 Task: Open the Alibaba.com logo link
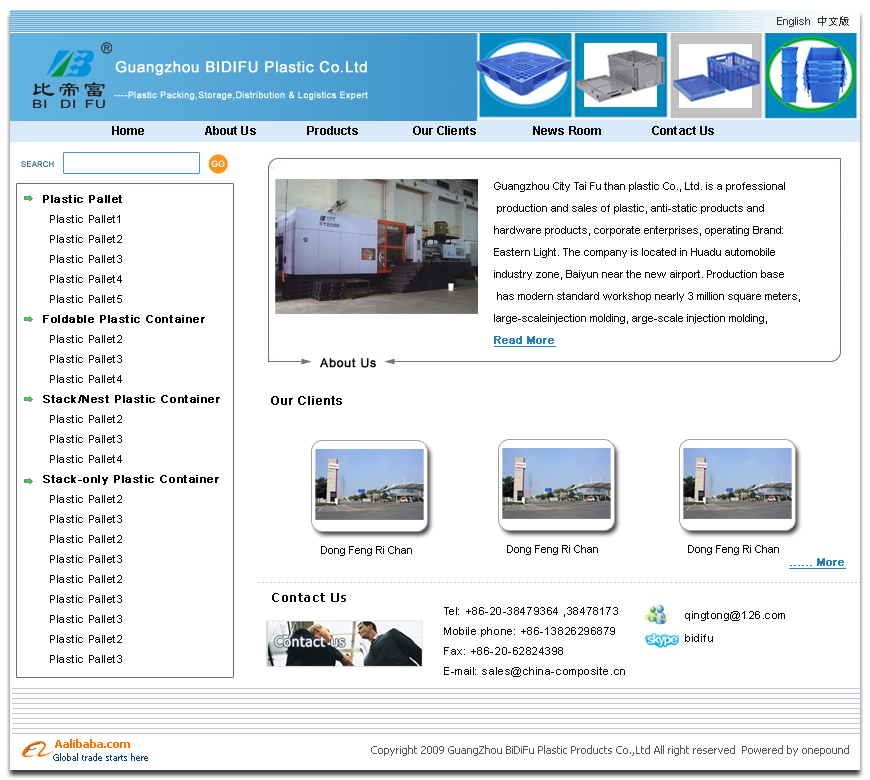click(x=85, y=750)
